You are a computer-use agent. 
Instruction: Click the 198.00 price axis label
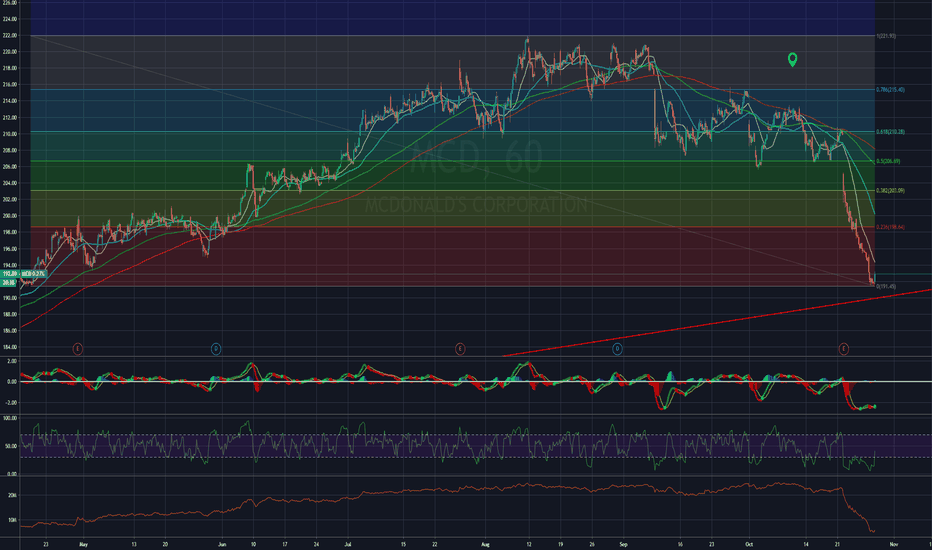pyautogui.click(x=10, y=232)
